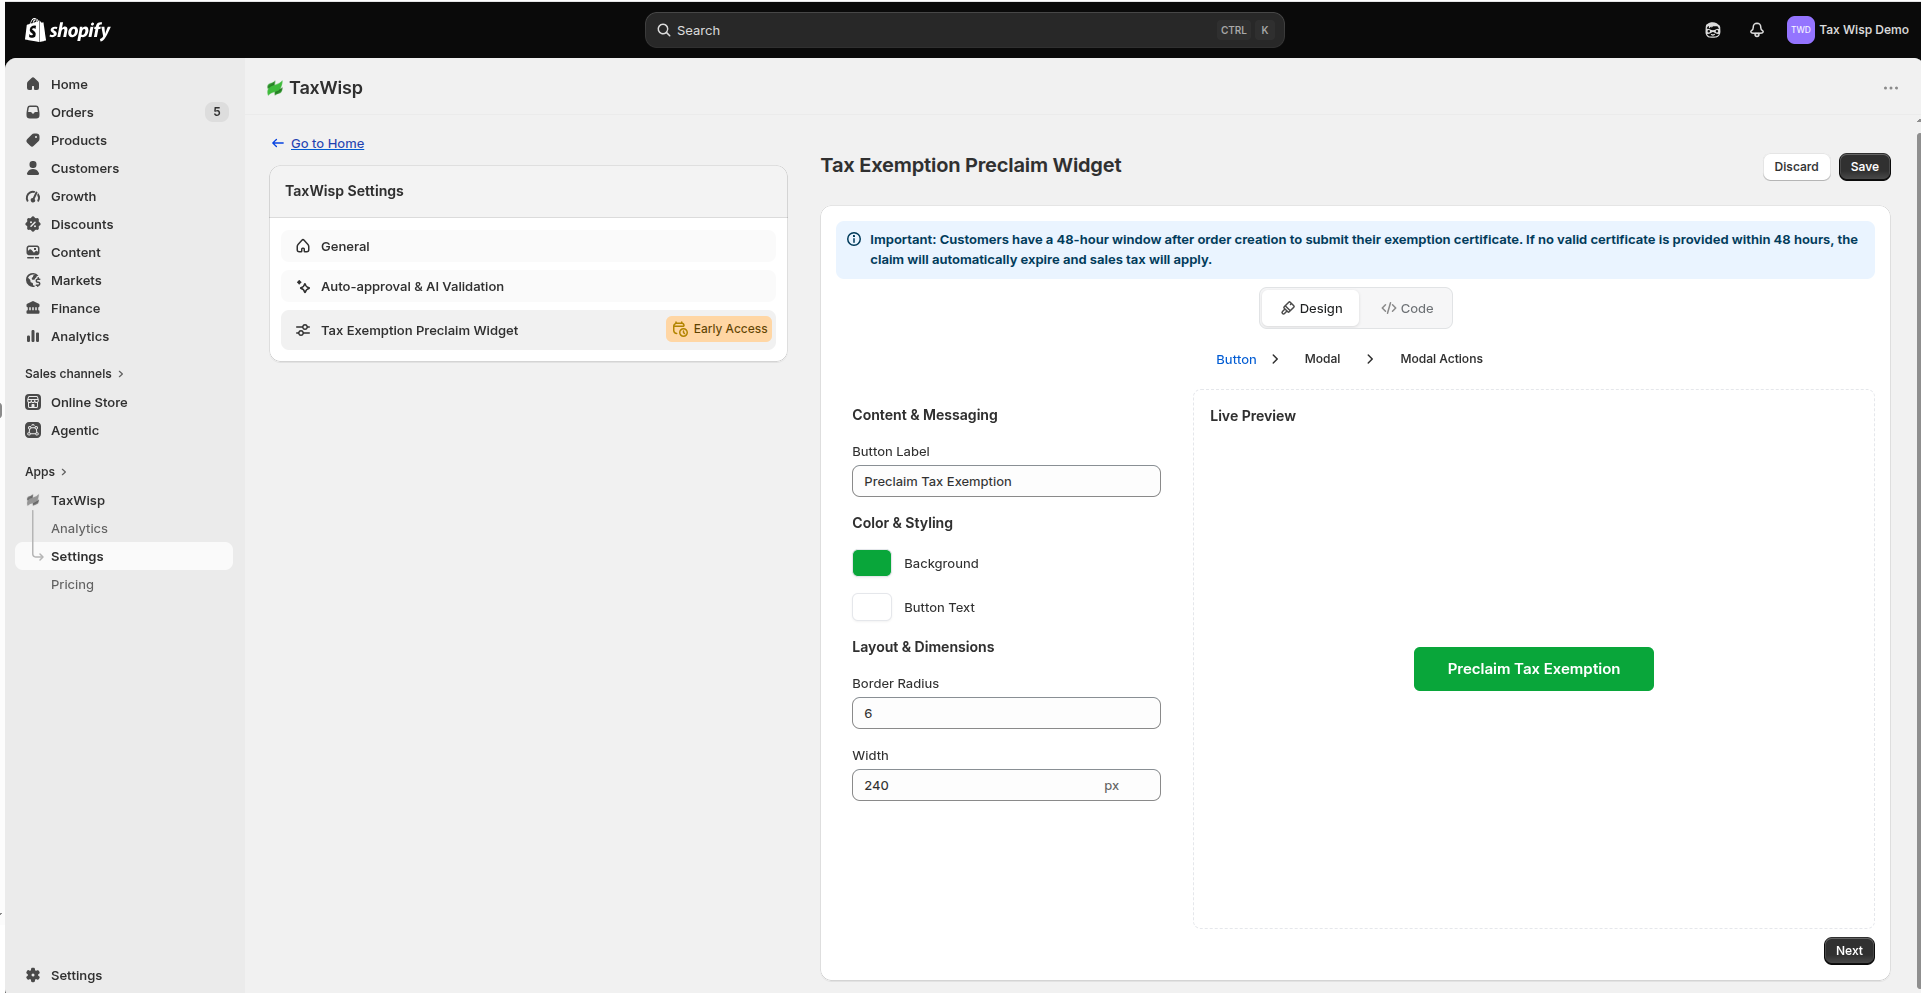Image resolution: width=1921 pixels, height=993 pixels.
Task: Follow the Go to Home link
Action: pyautogui.click(x=327, y=143)
